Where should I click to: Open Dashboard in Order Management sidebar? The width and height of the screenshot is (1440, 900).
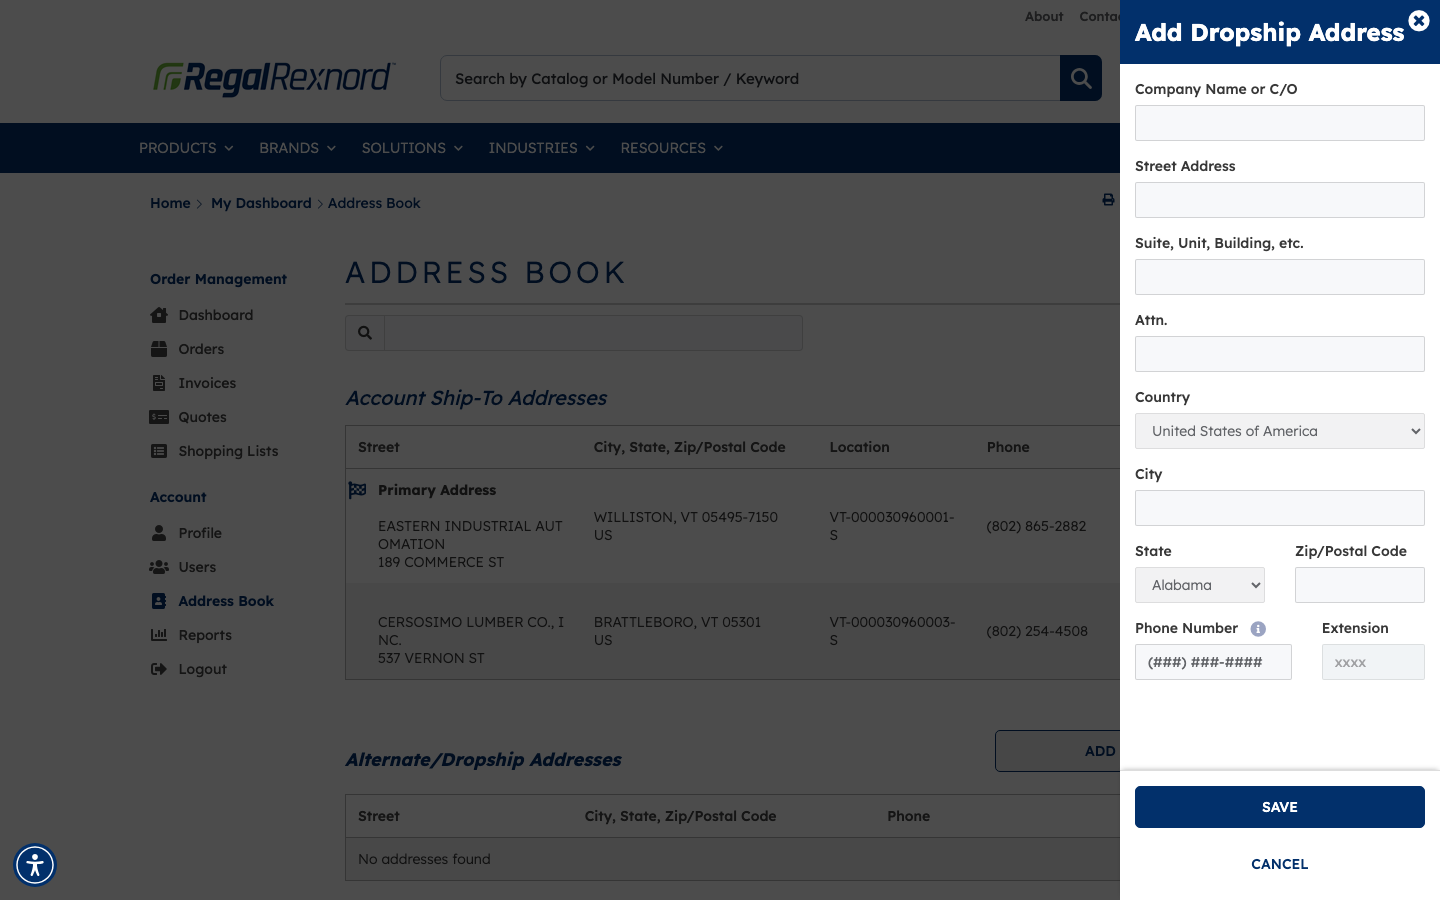pos(216,315)
